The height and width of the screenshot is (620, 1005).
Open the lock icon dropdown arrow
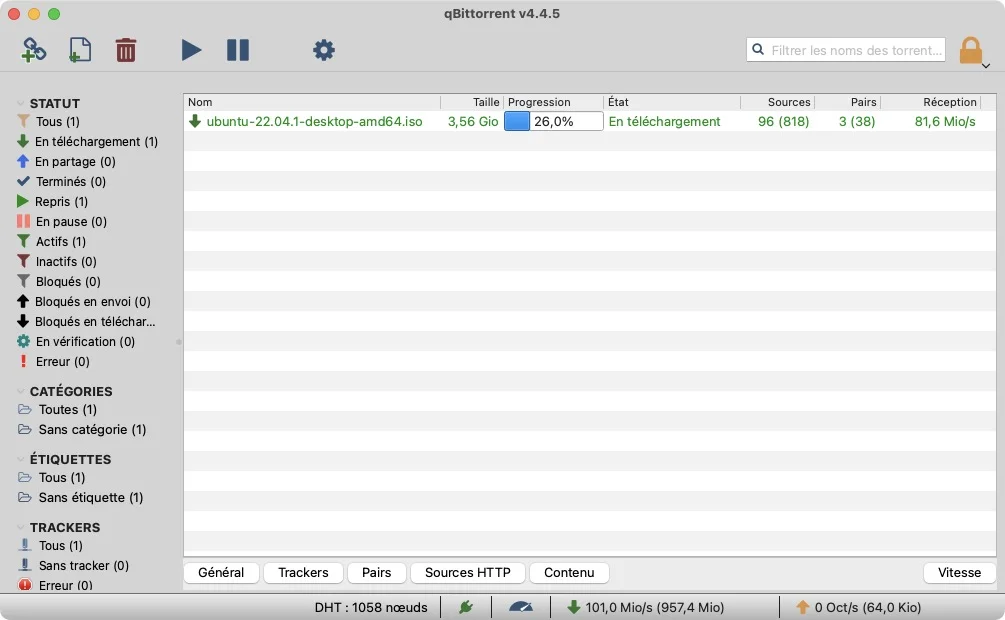coord(986,65)
